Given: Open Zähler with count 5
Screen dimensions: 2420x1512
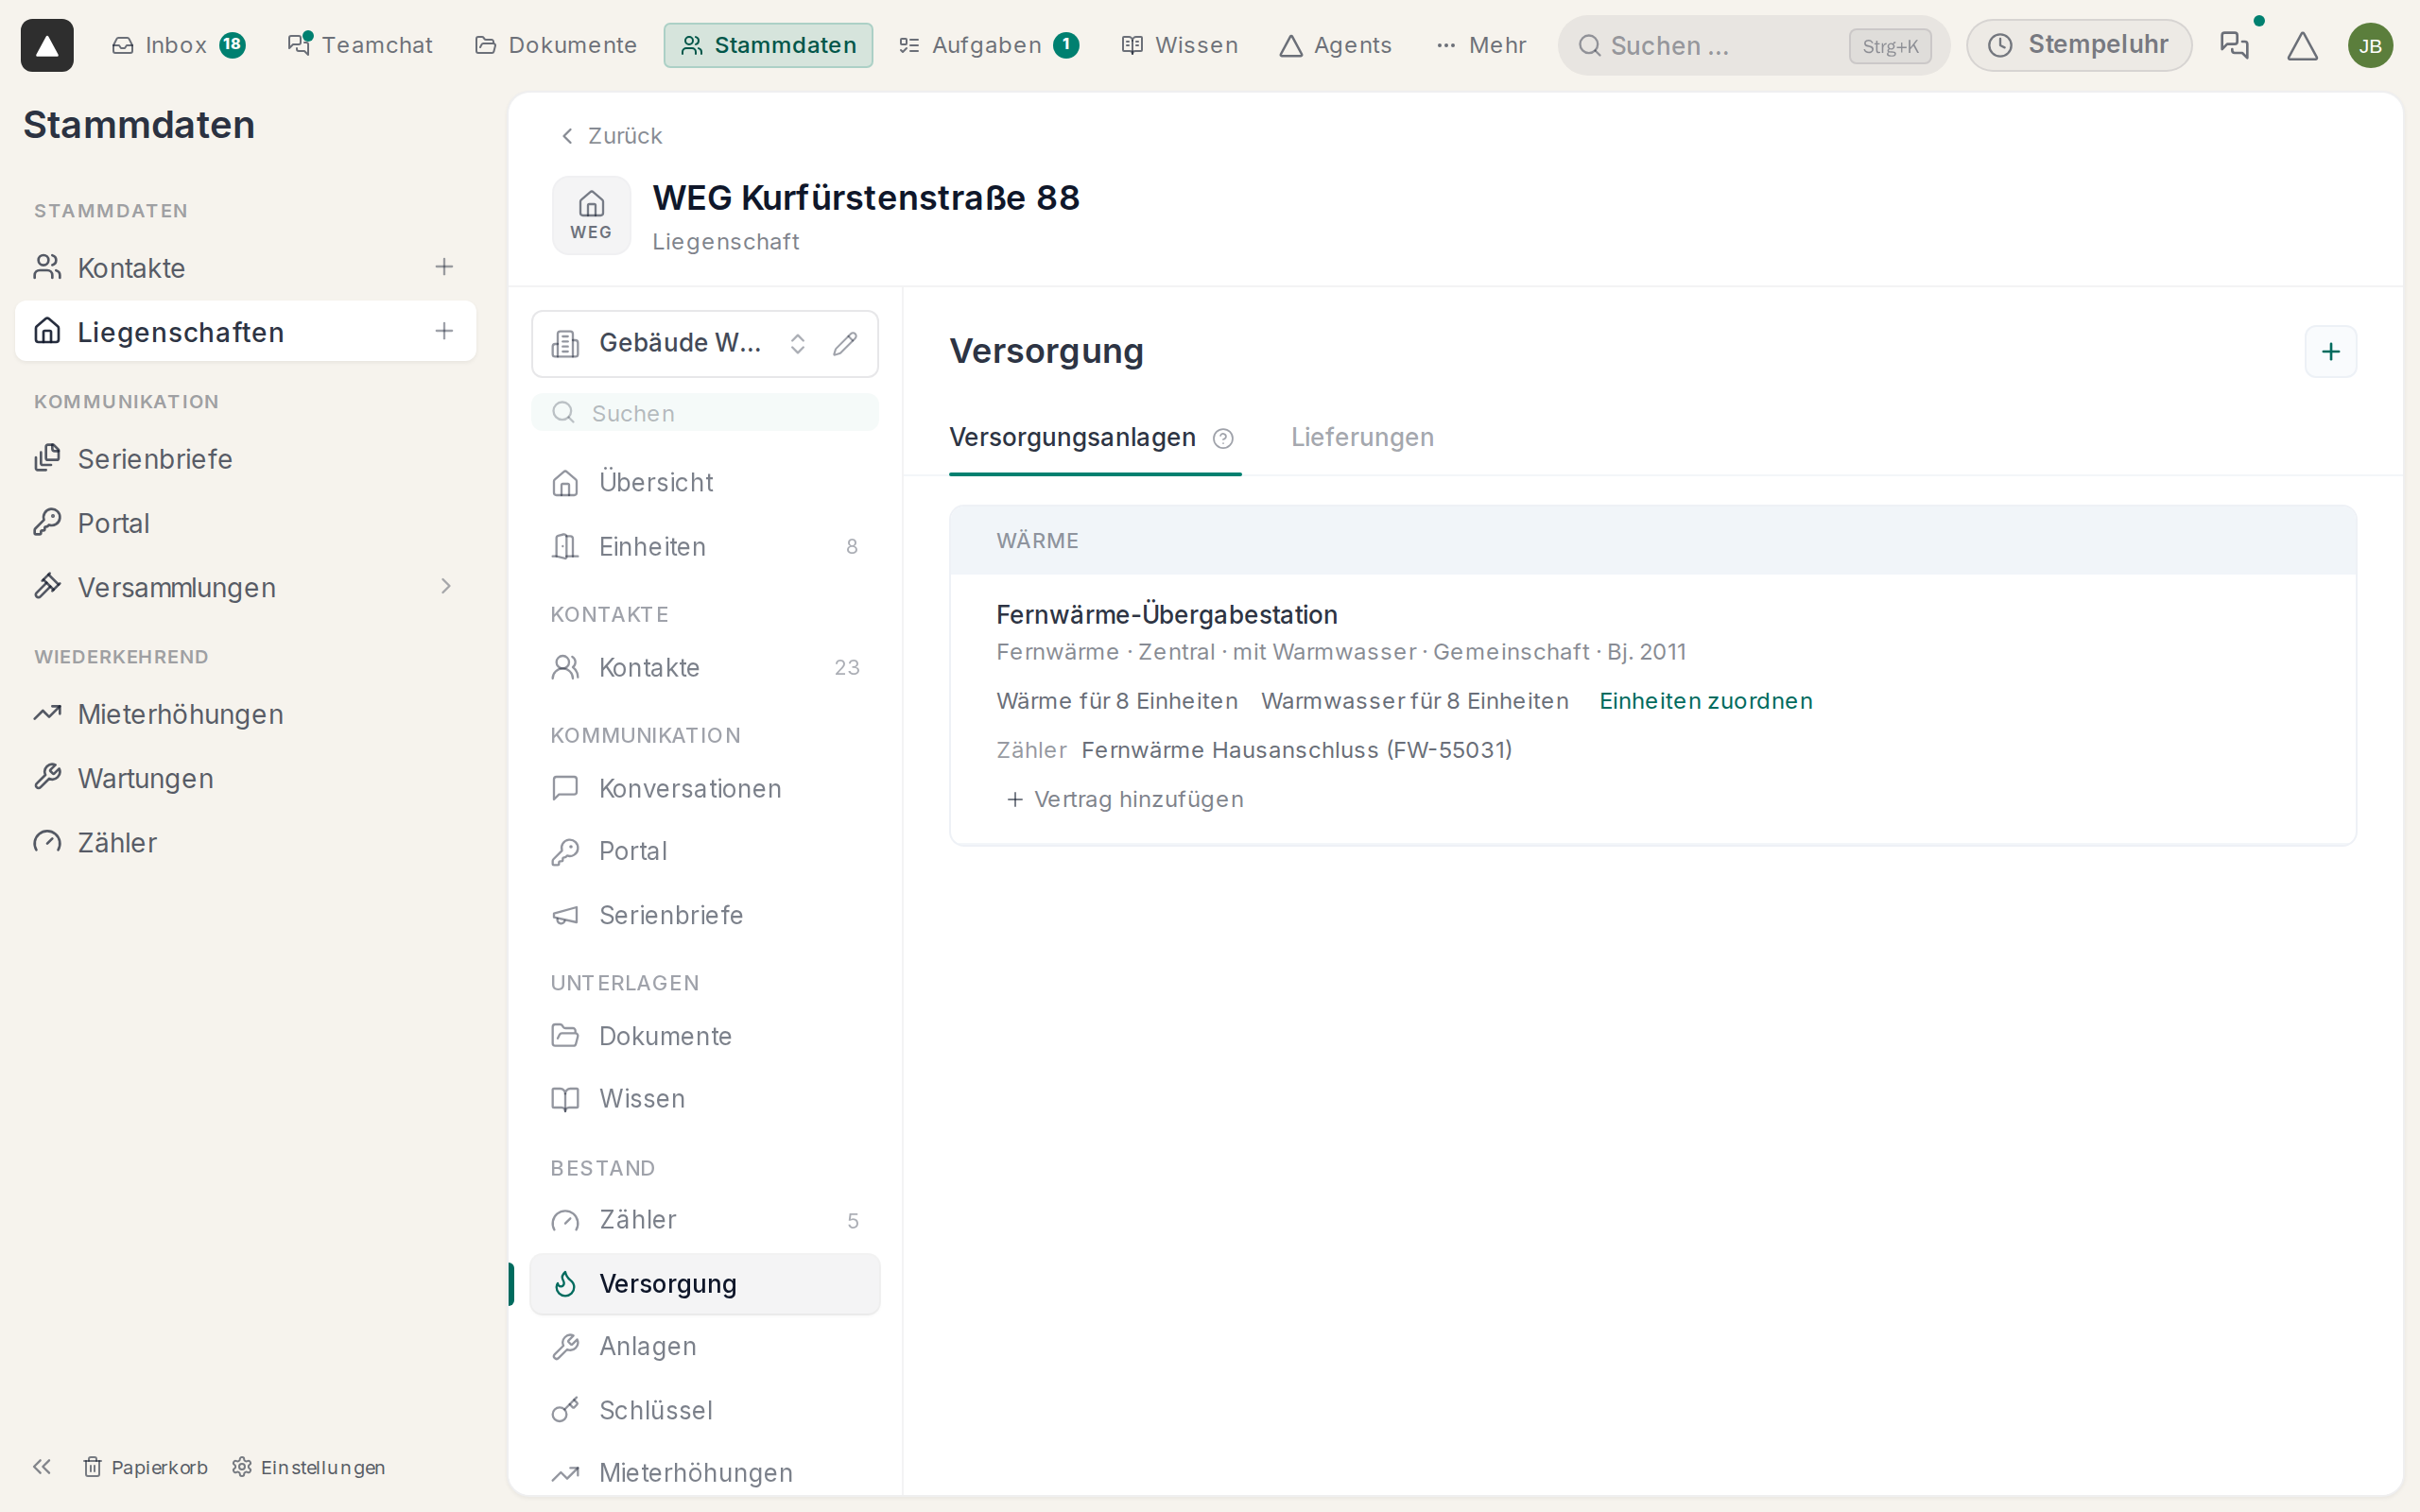Looking at the screenshot, I should 705,1220.
